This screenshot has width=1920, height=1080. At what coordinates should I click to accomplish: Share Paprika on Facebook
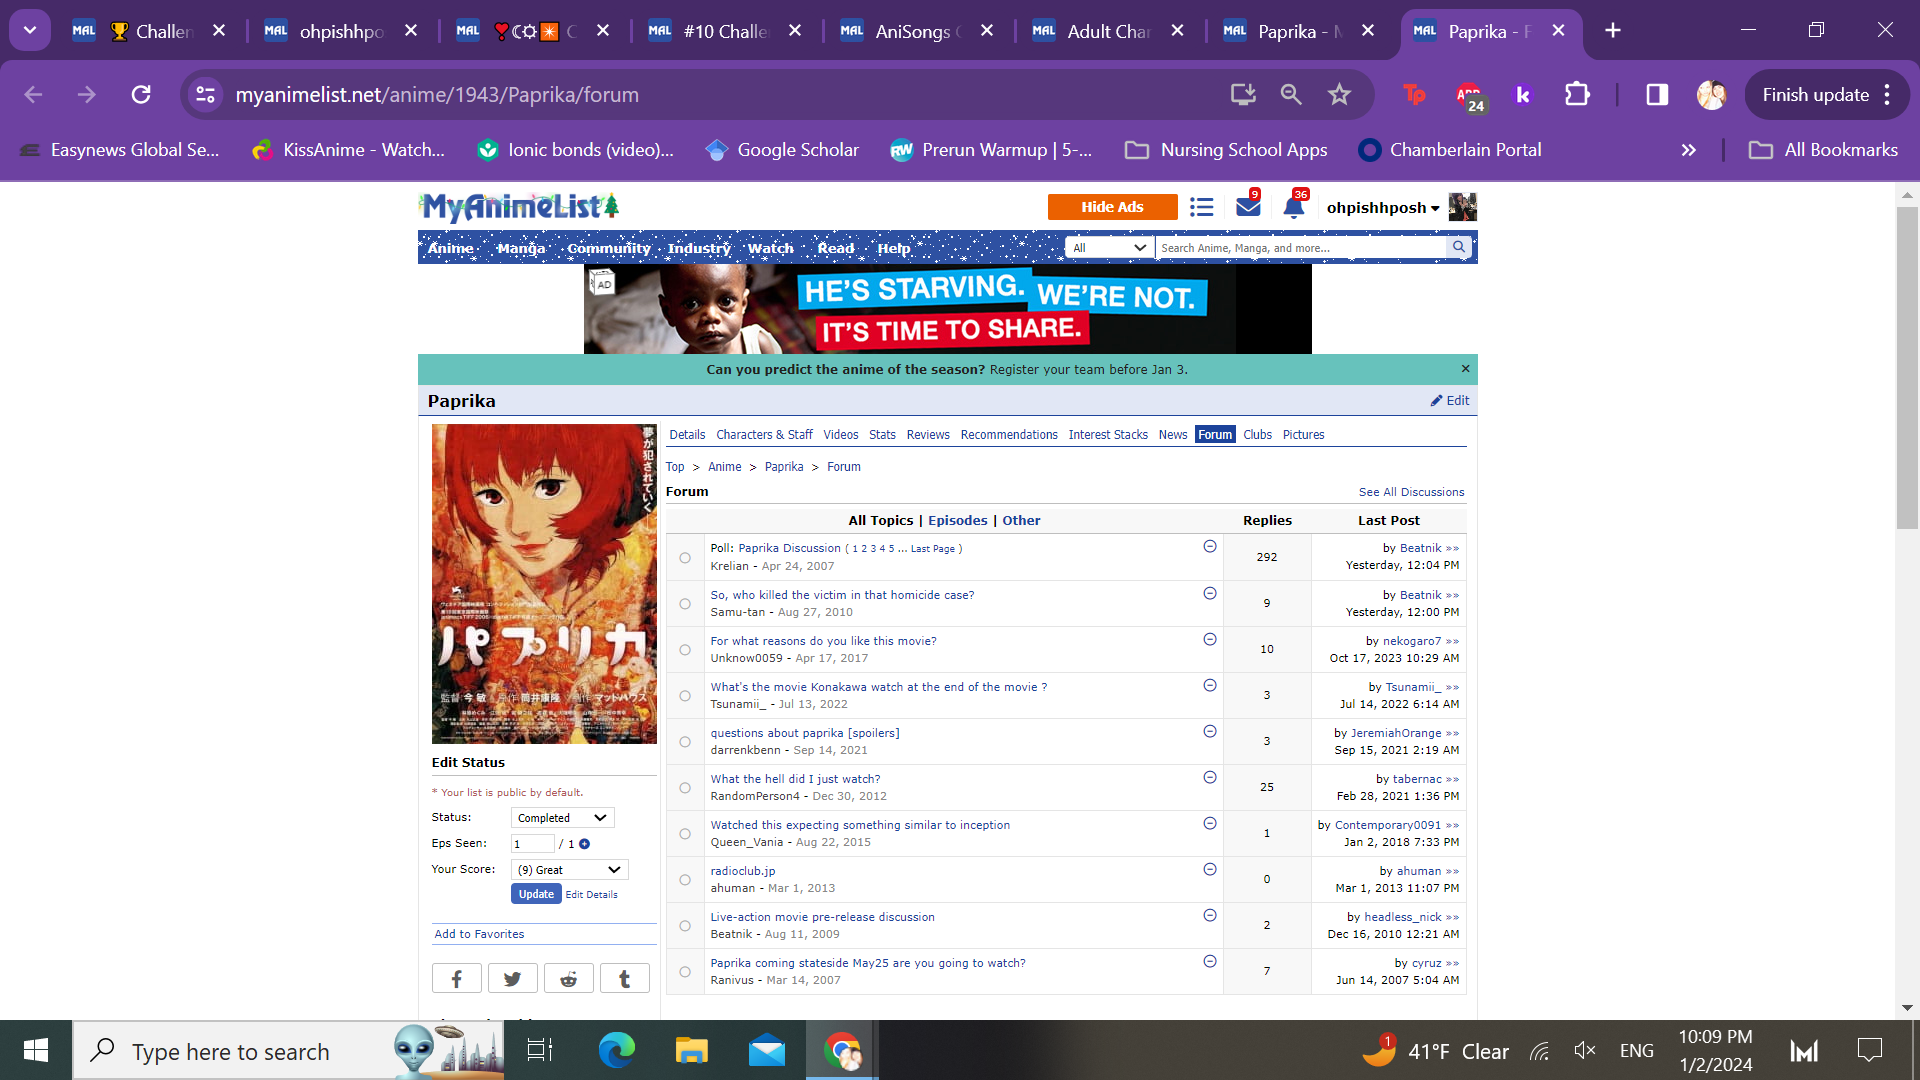(x=457, y=978)
